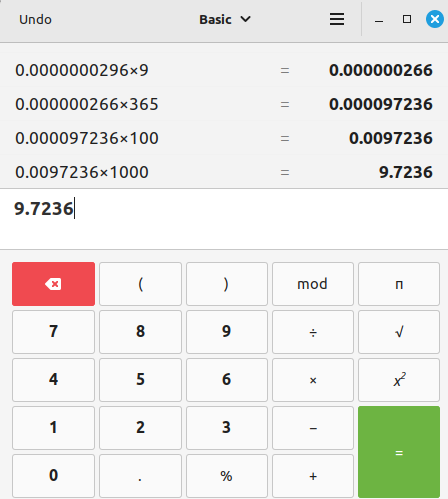
Task: Select the history result 0.000097236
Action: pos(381,104)
